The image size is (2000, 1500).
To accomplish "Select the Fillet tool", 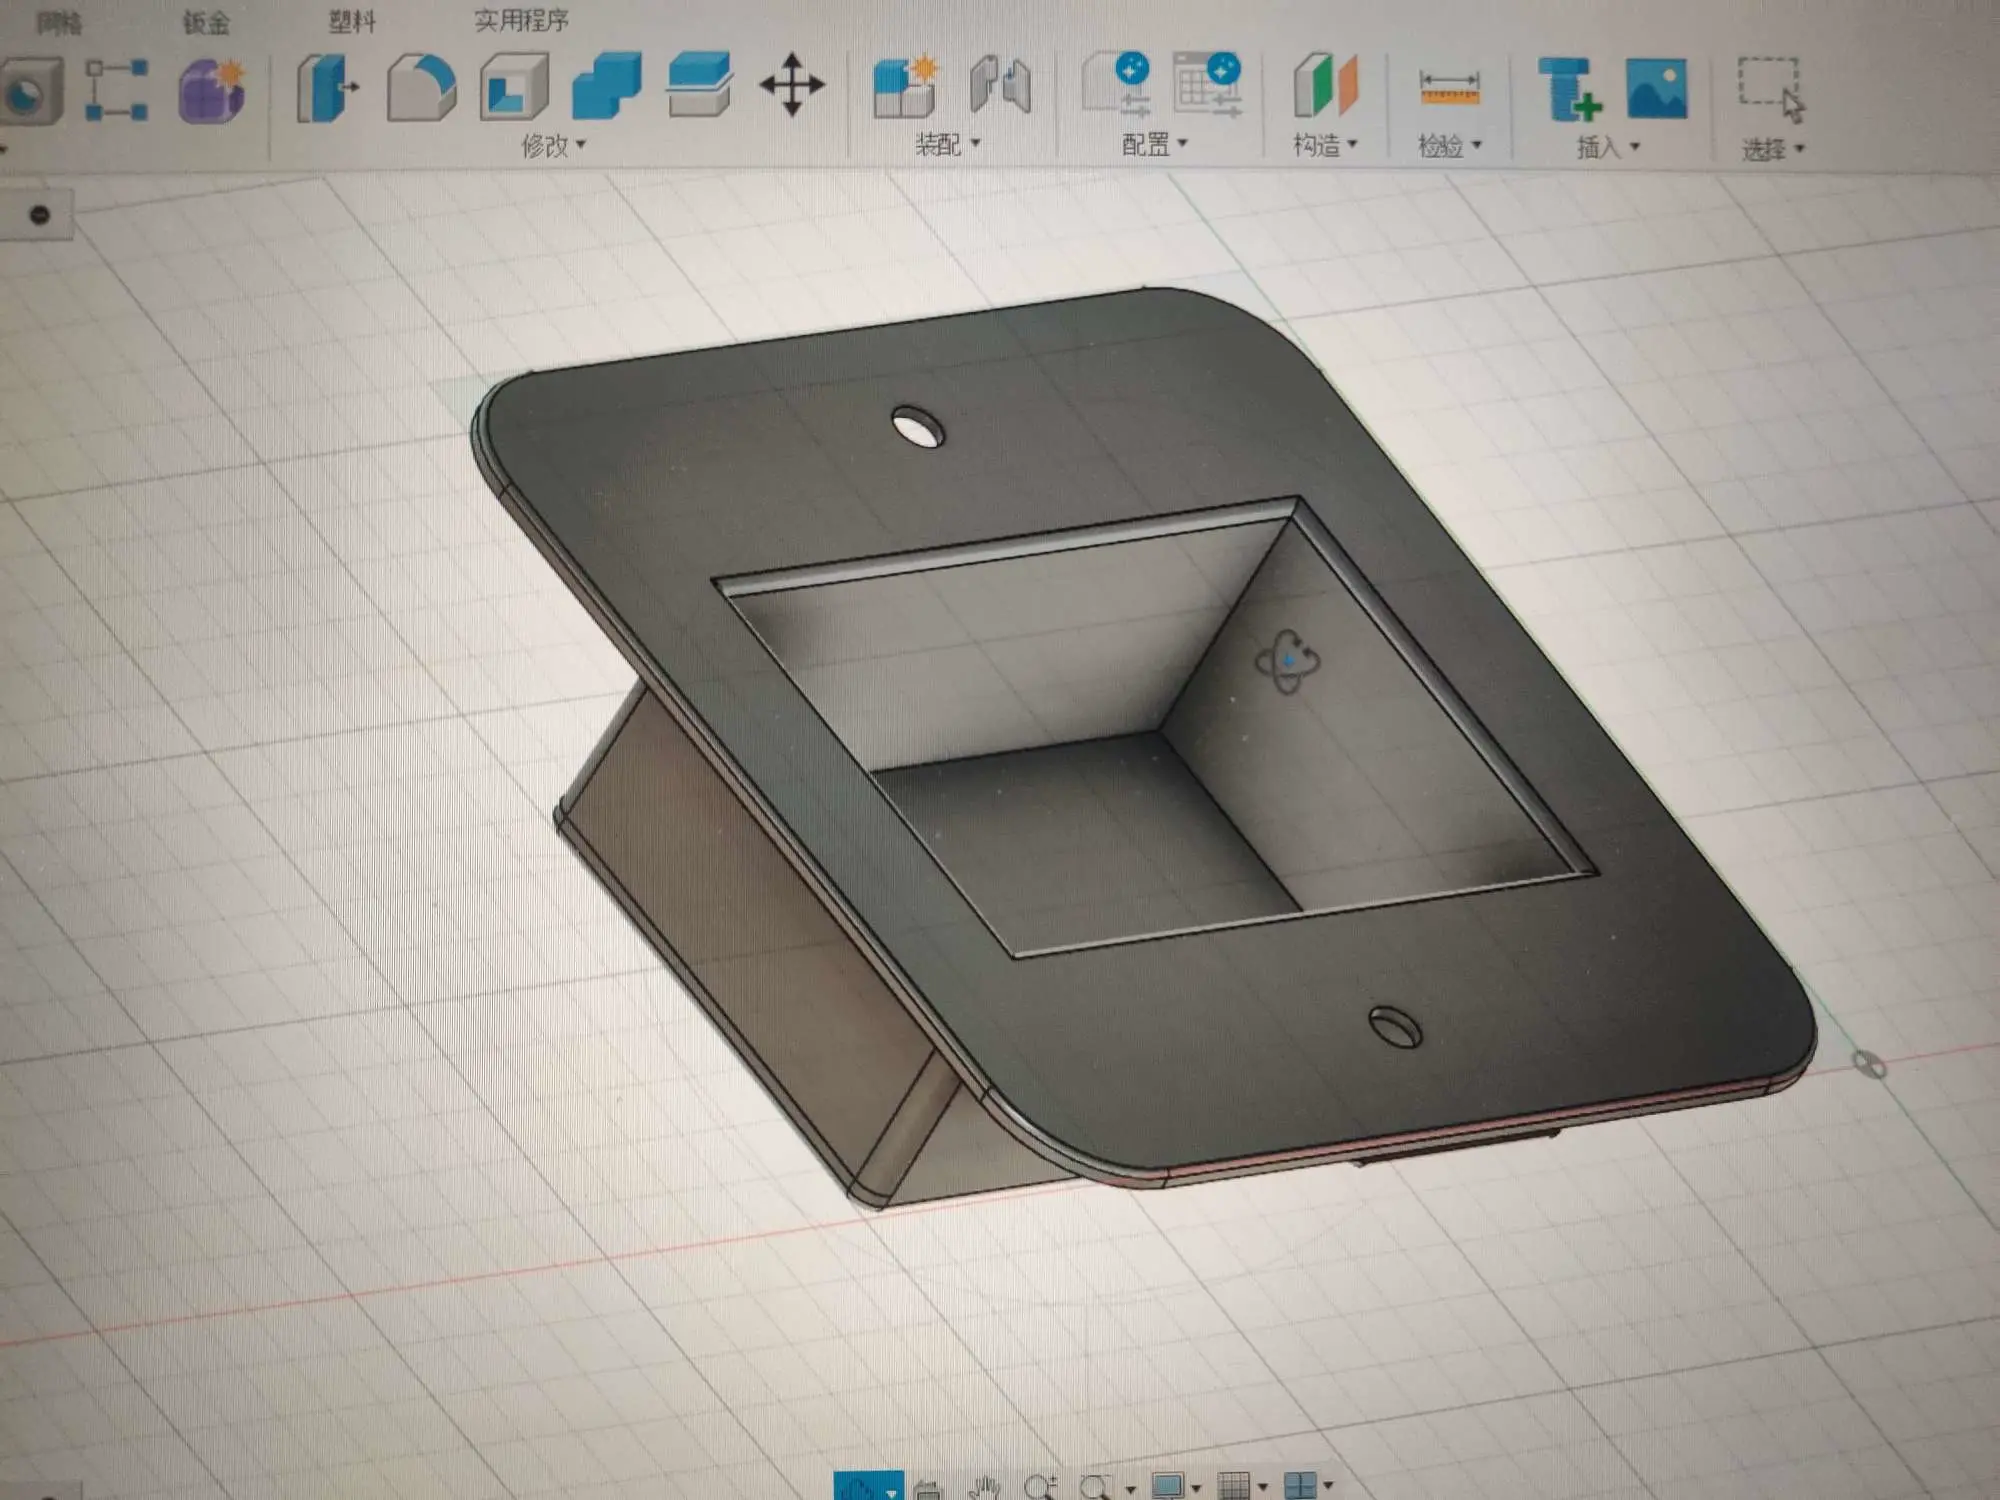I will coord(421,88).
